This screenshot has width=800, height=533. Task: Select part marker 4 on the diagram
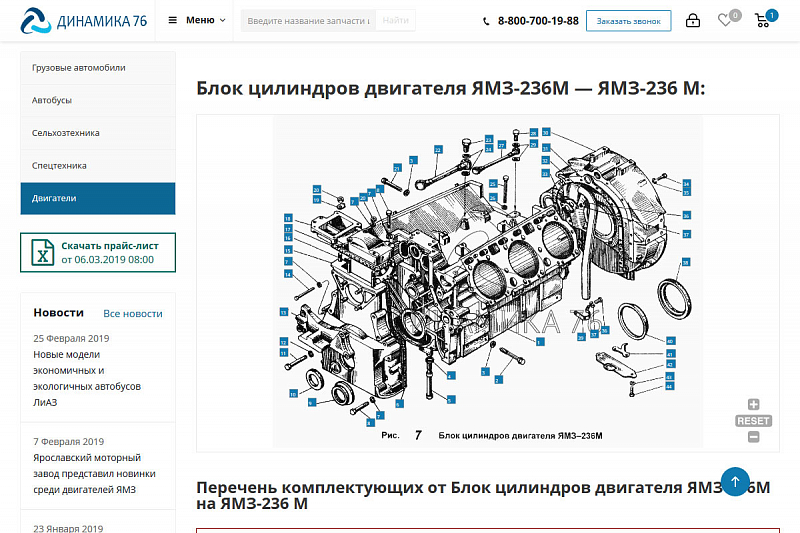pyautogui.click(x=451, y=375)
